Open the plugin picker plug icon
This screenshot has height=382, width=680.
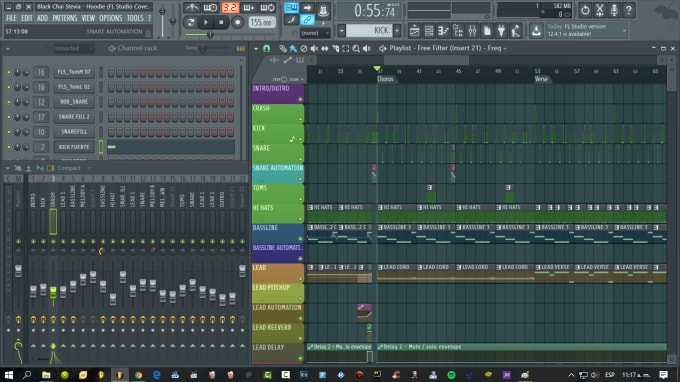click(x=501, y=30)
